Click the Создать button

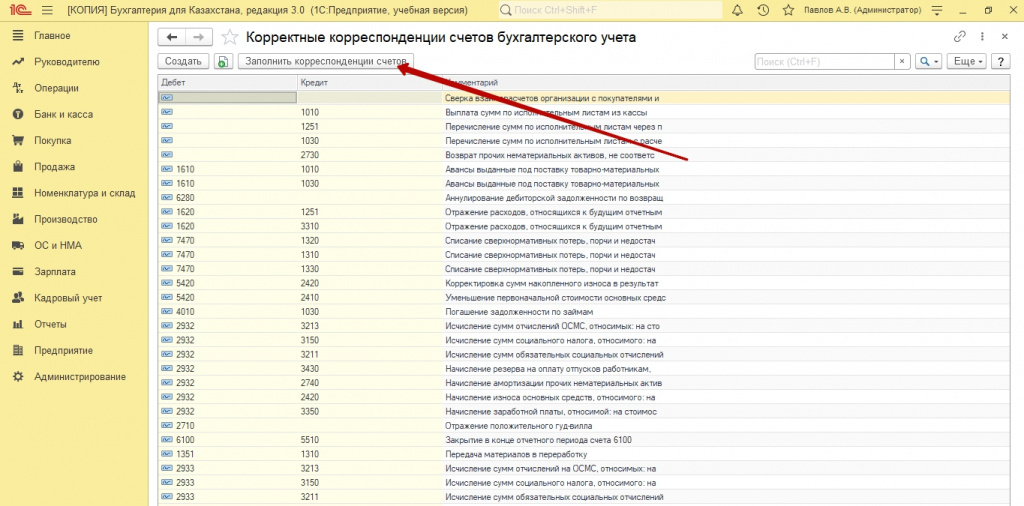(x=184, y=61)
